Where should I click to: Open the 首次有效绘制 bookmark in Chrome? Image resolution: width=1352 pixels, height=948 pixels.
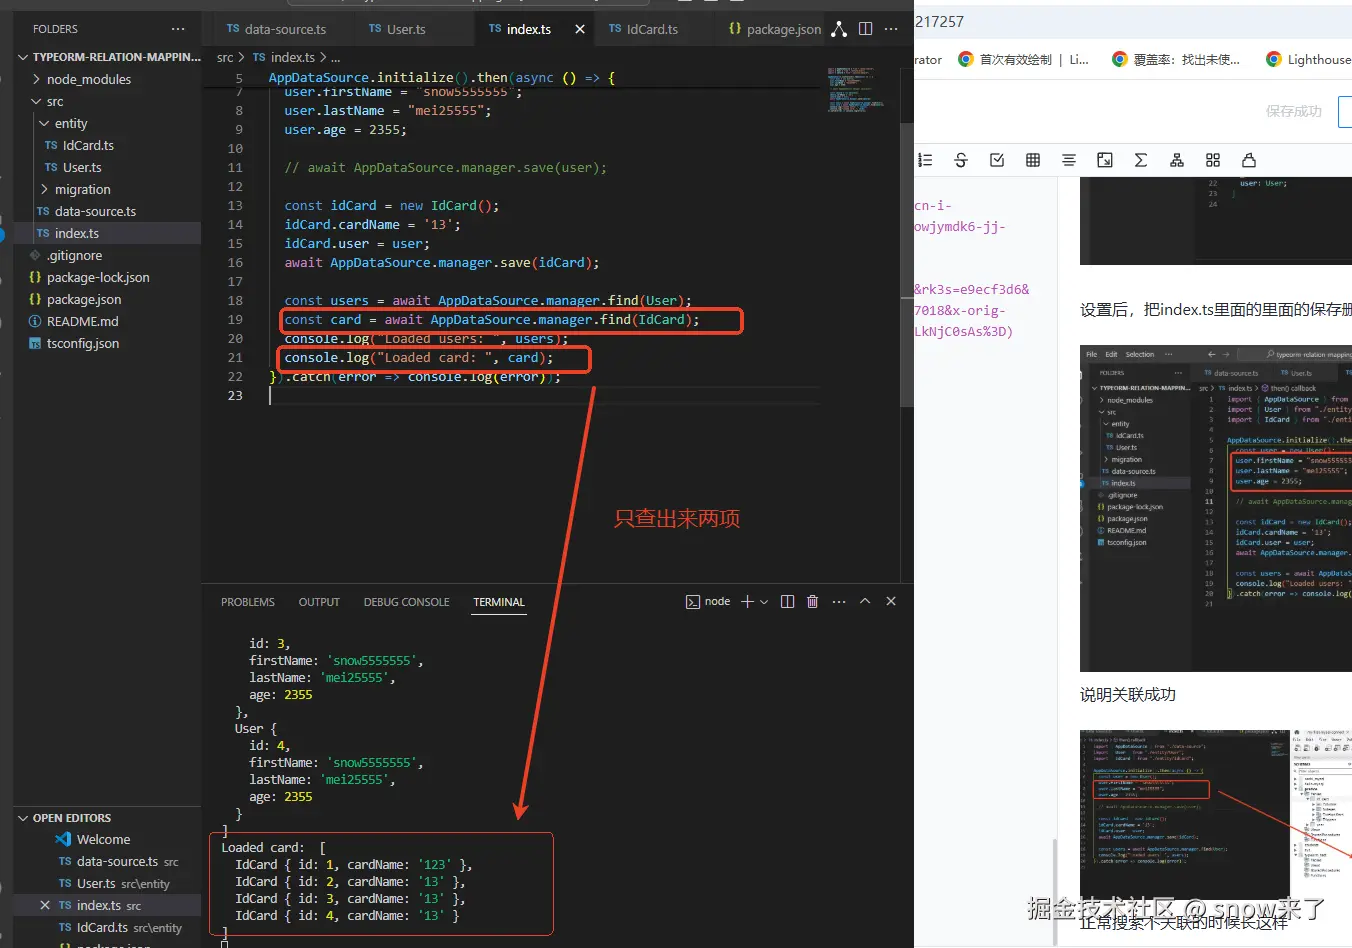1023,59
